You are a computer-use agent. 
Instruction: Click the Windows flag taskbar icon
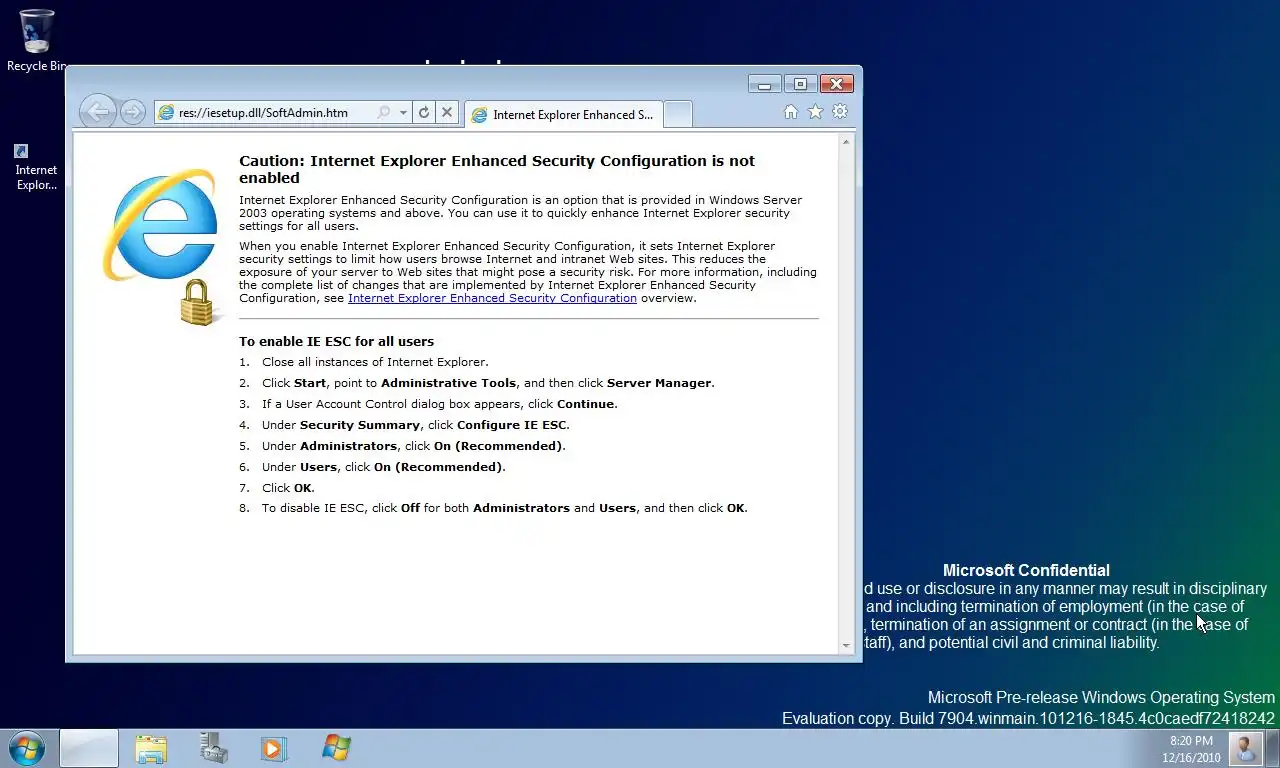pyautogui.click(x=336, y=748)
